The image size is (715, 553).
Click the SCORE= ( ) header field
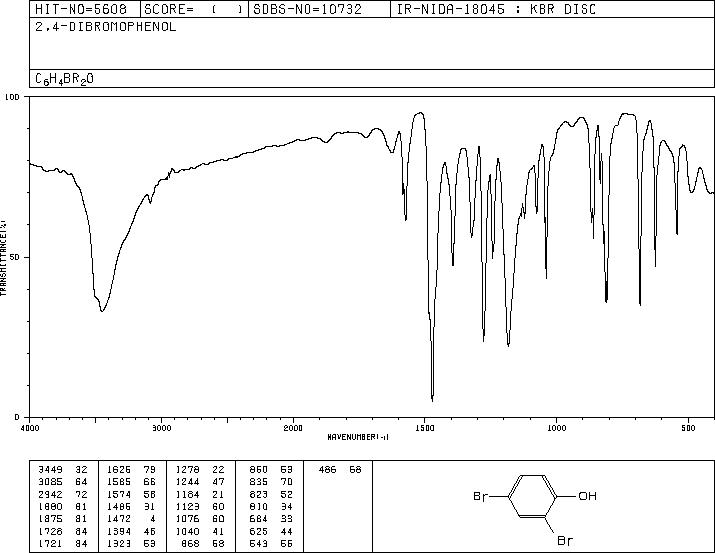click(194, 9)
